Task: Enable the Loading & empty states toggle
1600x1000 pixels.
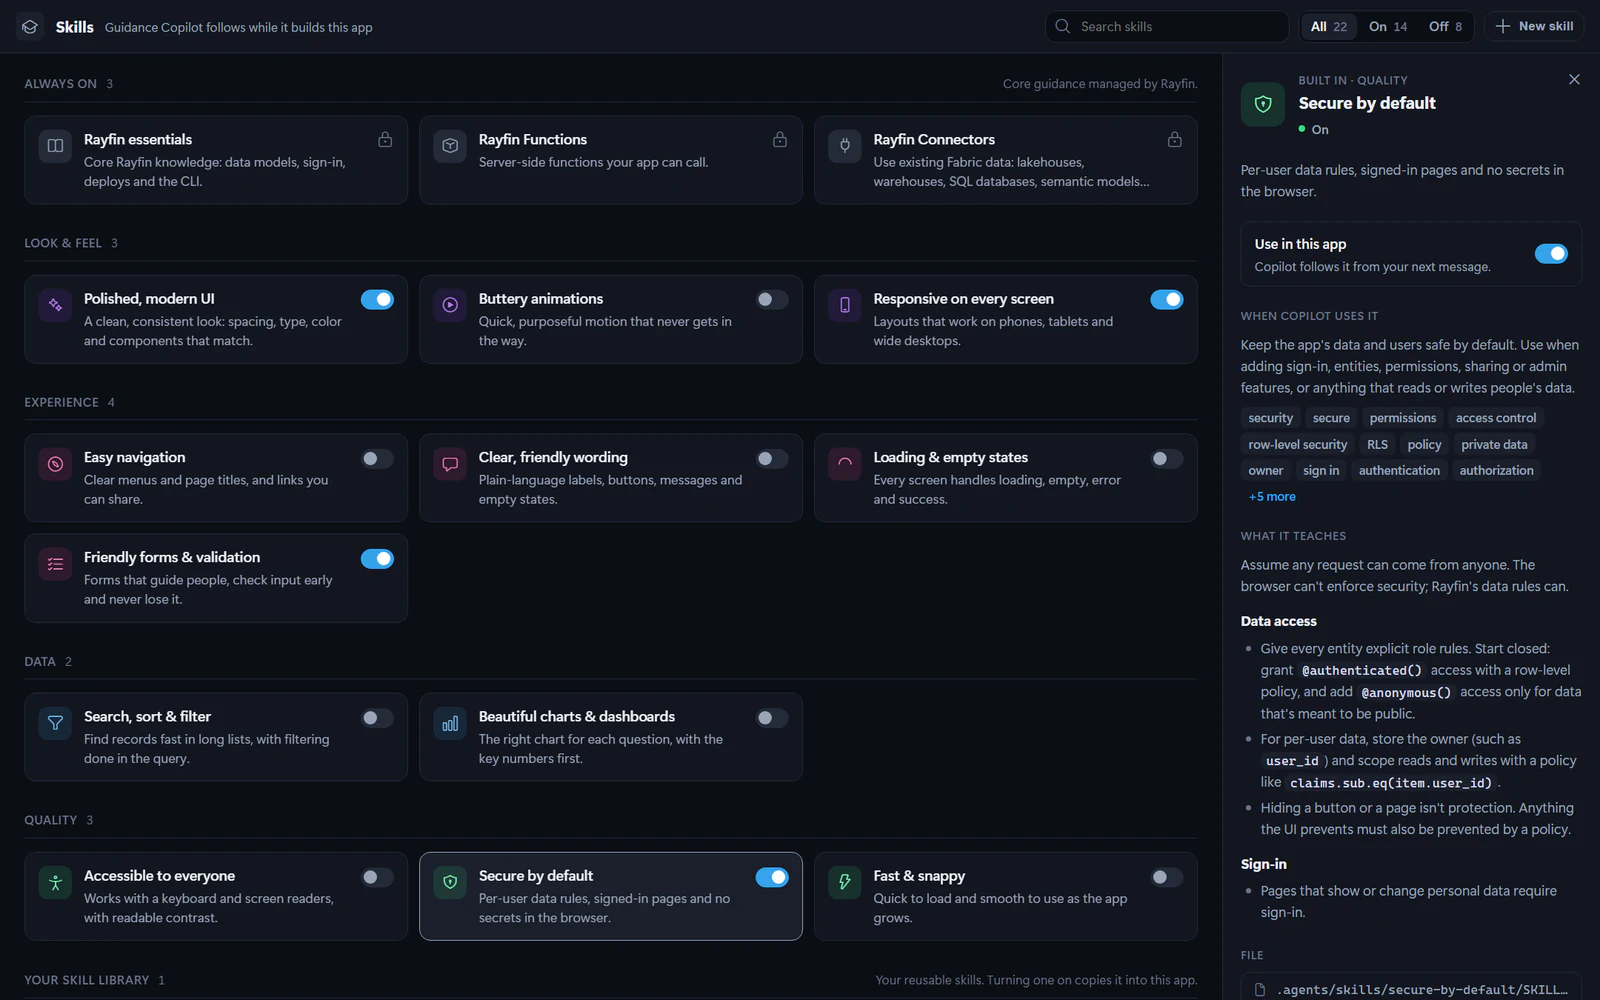Action: [1167, 459]
